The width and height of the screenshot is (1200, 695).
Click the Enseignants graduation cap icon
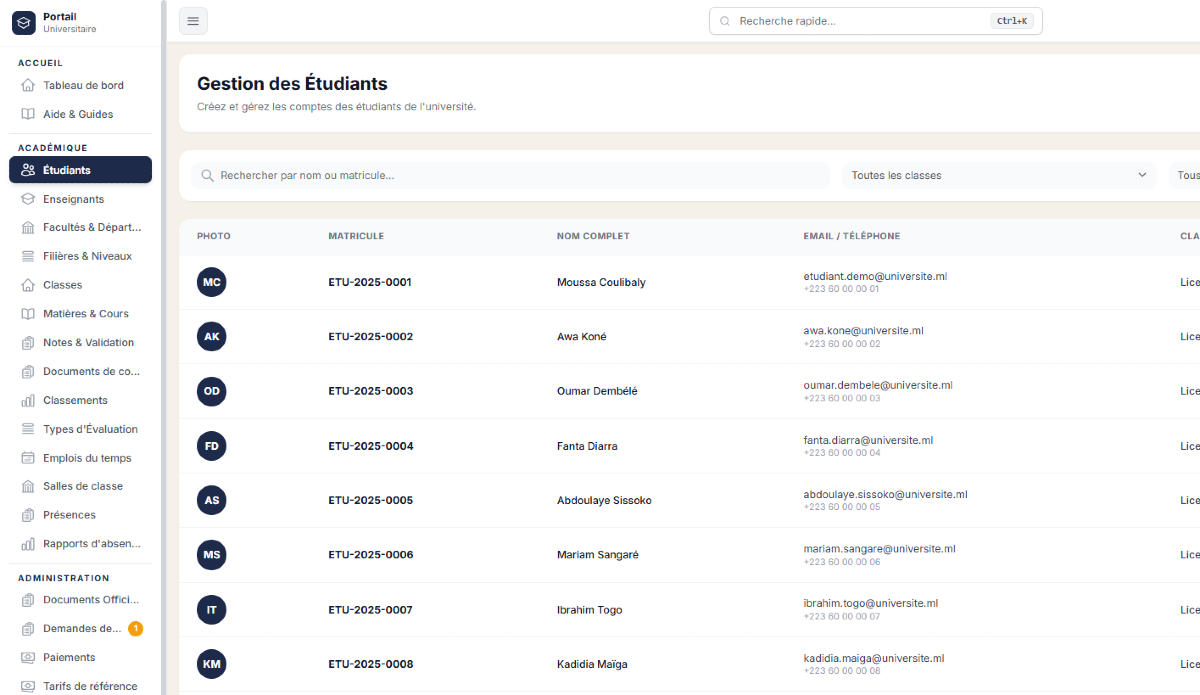click(28, 199)
